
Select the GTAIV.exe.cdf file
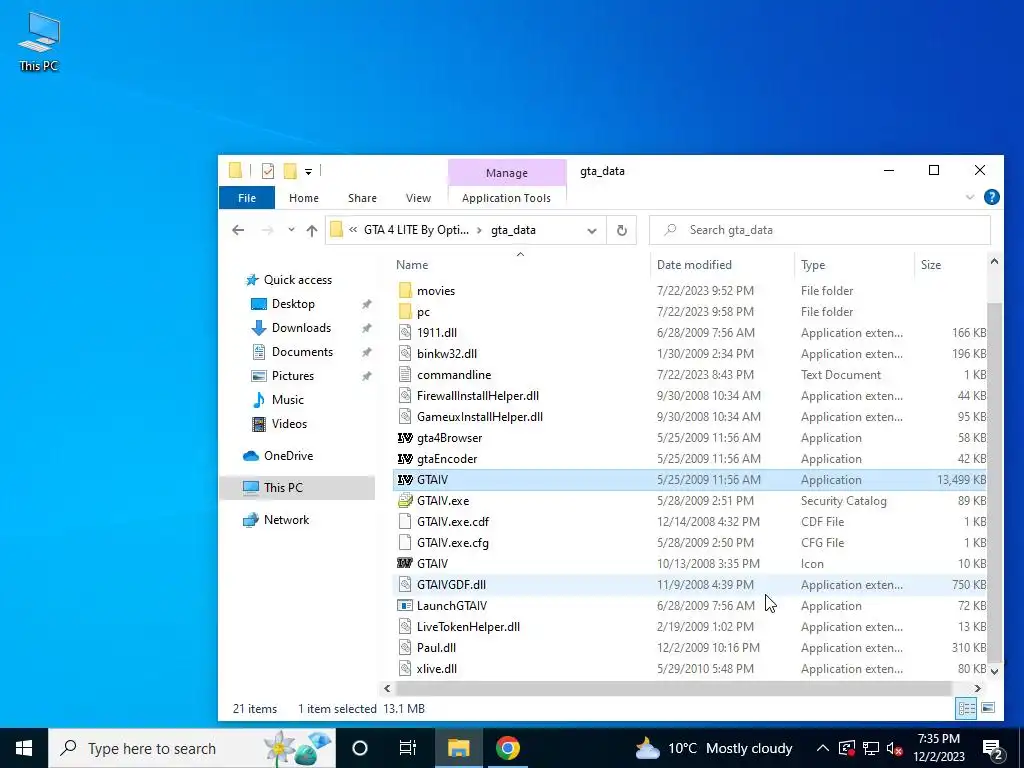pos(453,522)
